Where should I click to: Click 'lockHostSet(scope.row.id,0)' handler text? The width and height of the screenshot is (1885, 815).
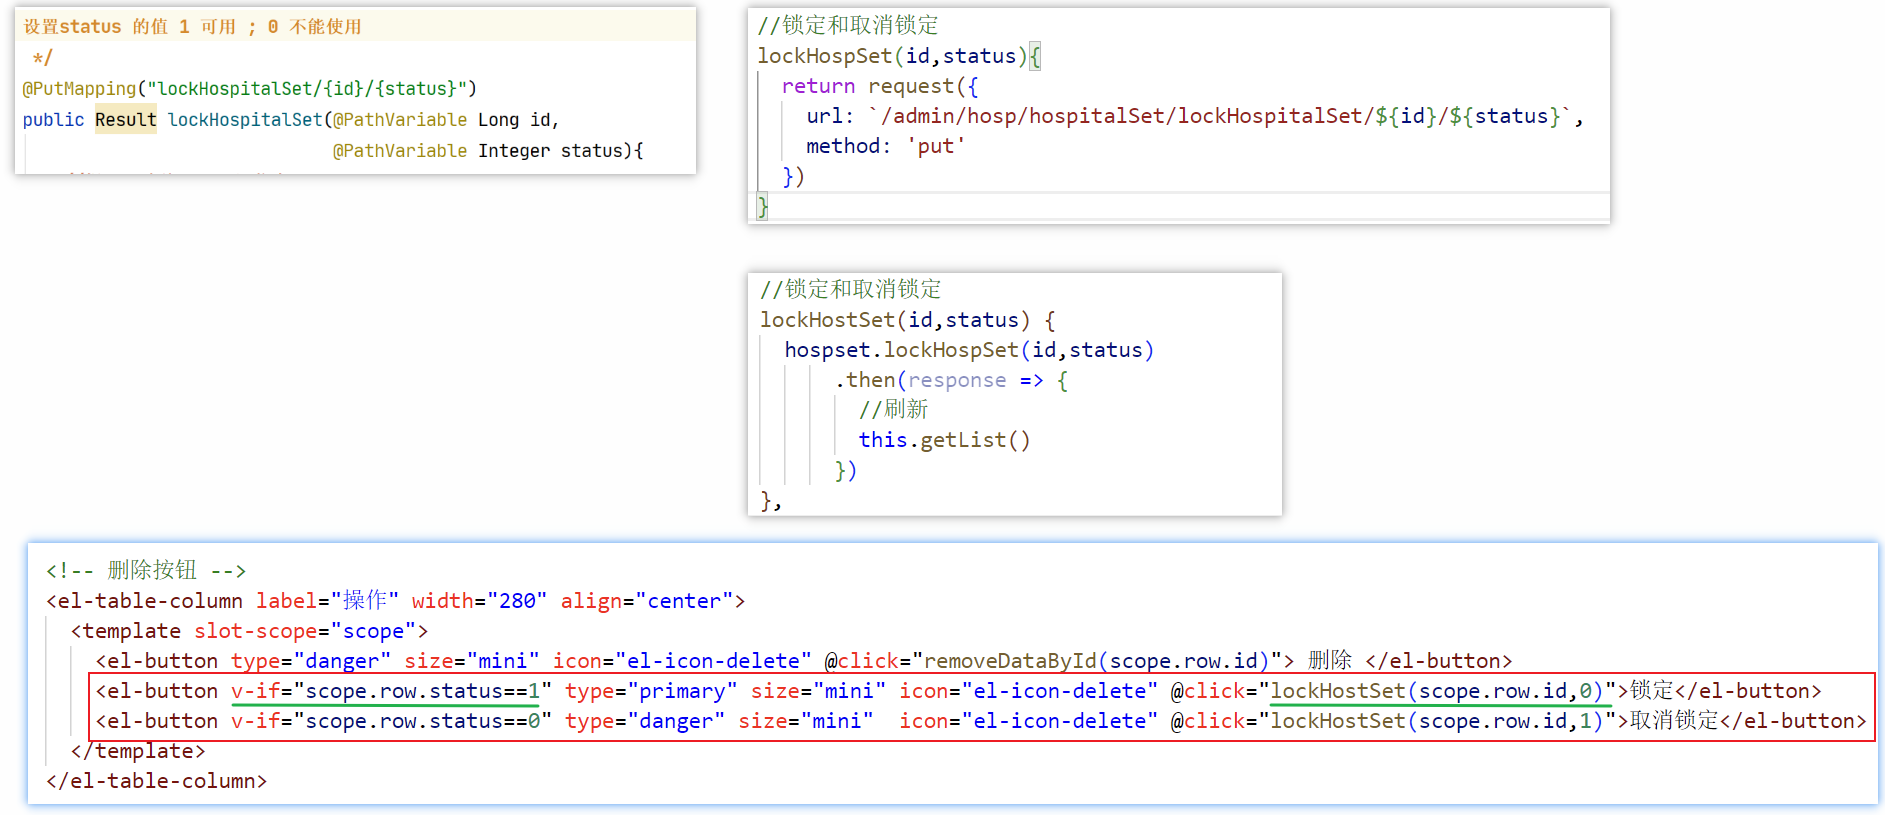point(1437,691)
